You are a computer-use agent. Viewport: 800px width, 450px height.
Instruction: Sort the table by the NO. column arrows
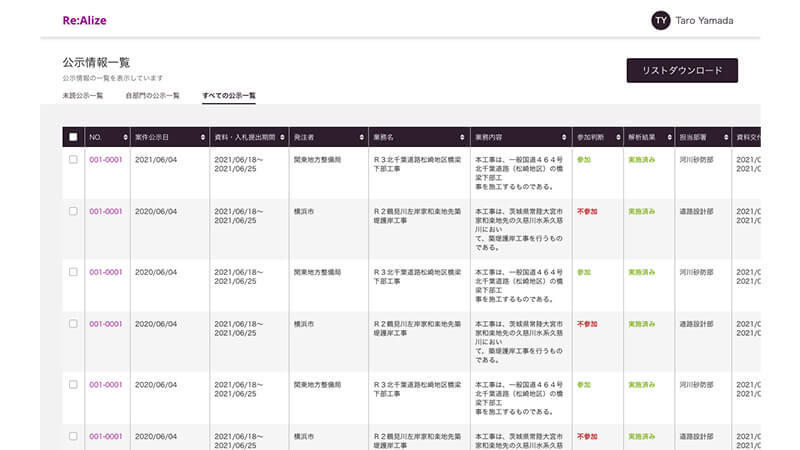coord(125,137)
